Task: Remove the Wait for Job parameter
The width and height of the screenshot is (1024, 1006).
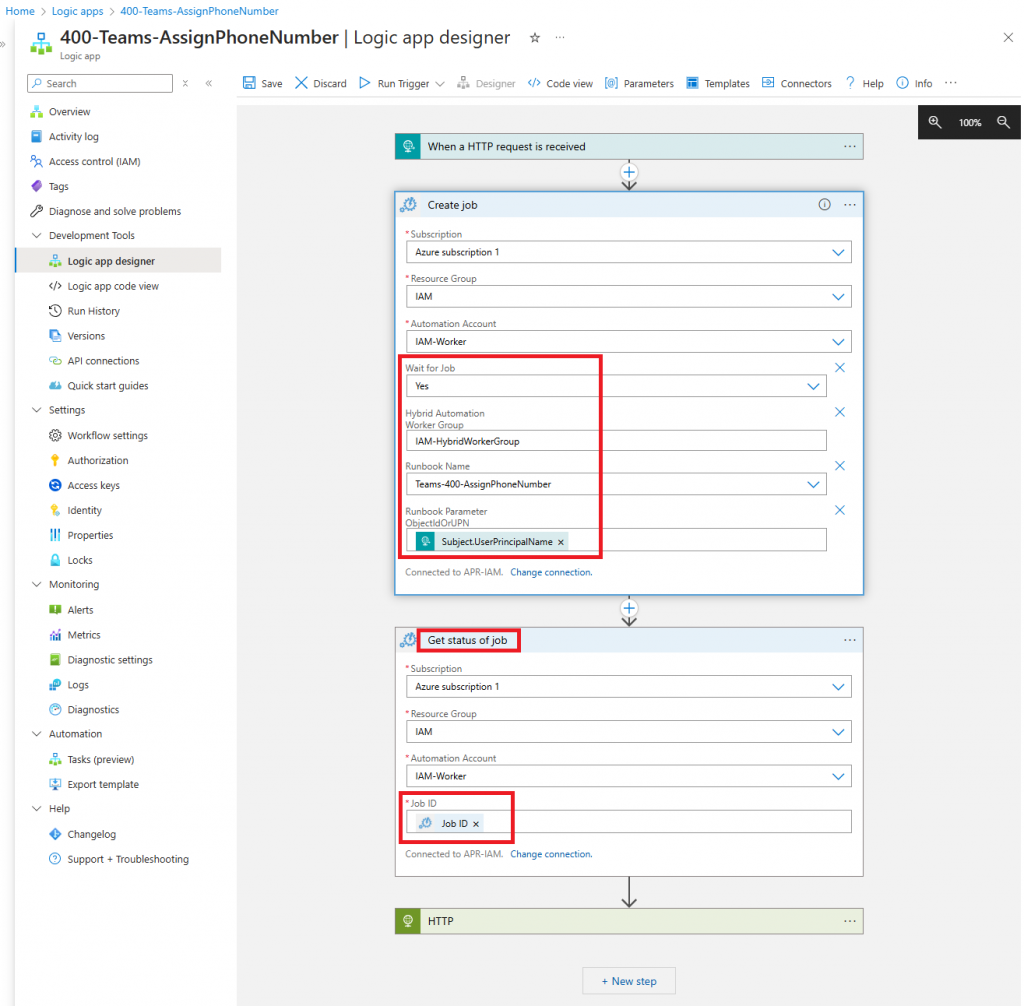Action: point(840,368)
